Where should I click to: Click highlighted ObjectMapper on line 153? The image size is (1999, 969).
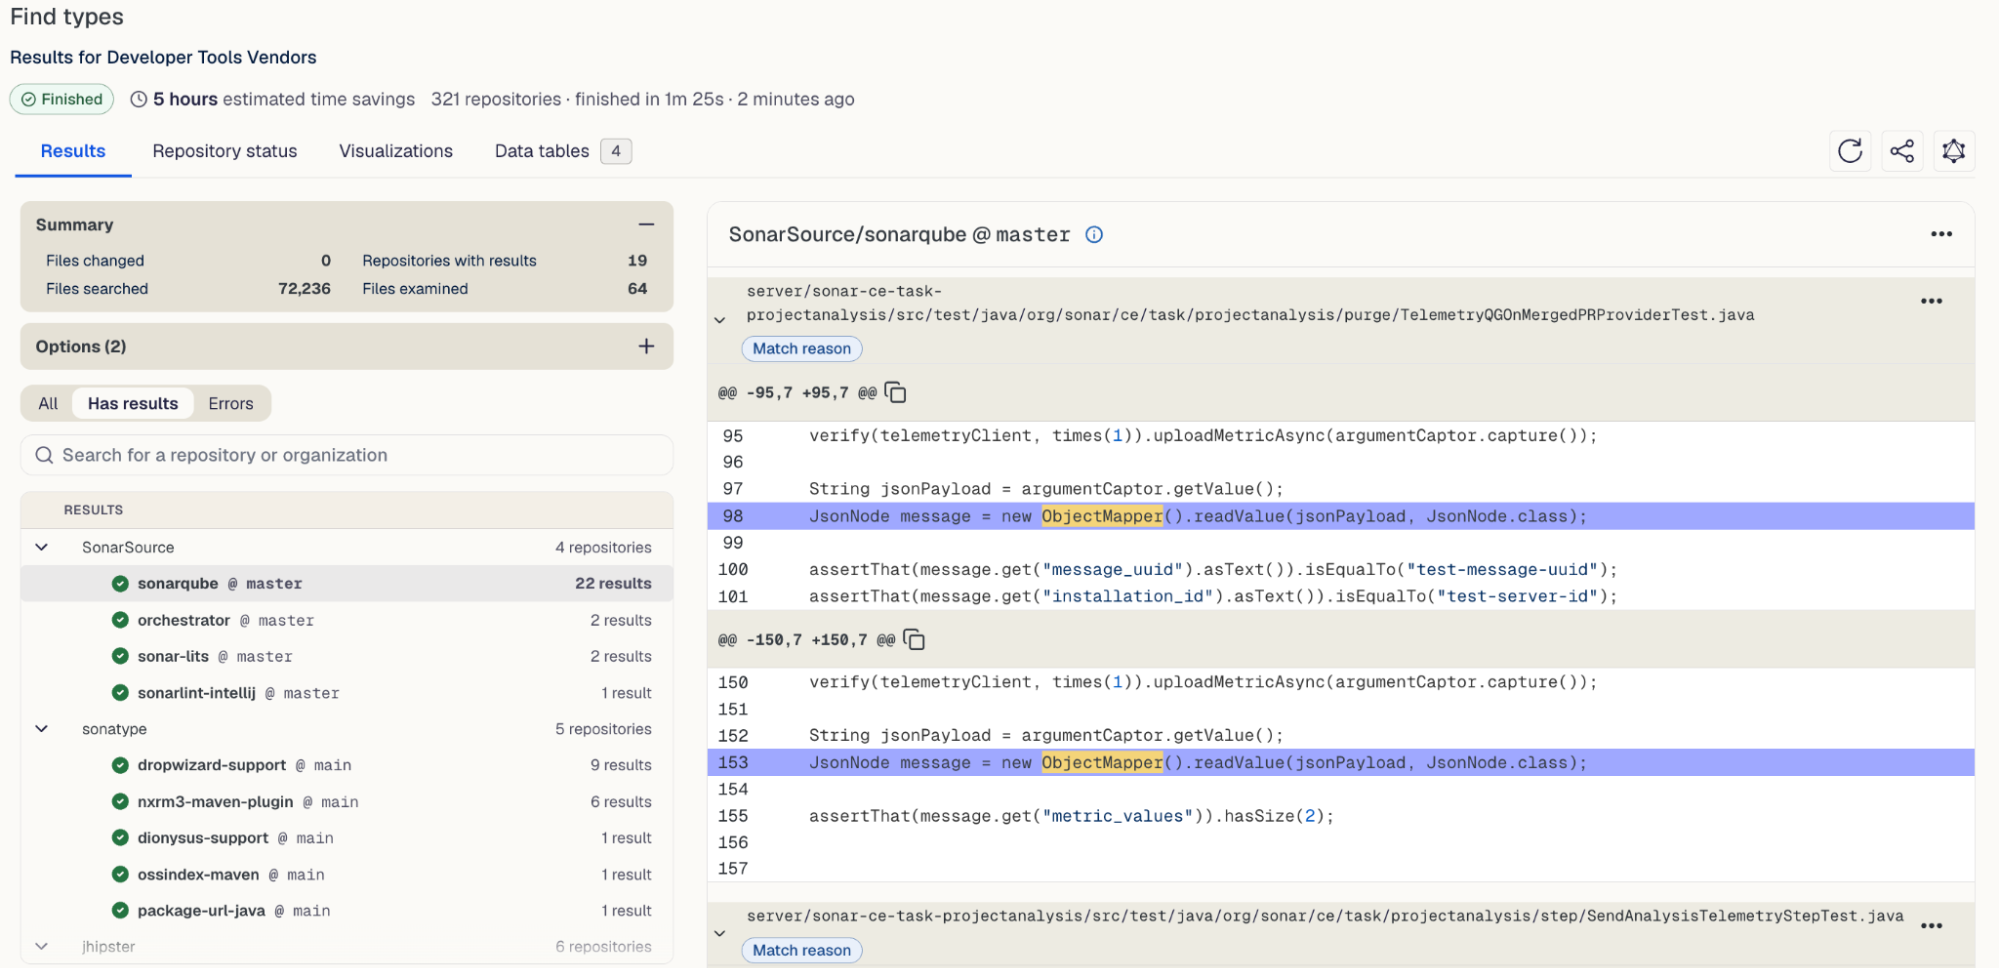[x=1102, y=762]
